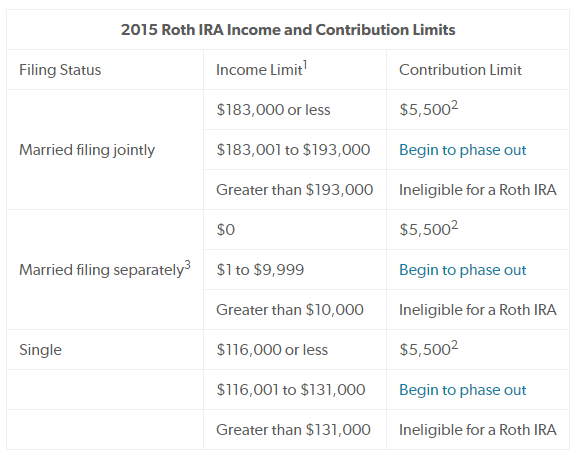Click the $5,500 contribution limit for Single
The width and height of the screenshot is (580, 458).
(429, 348)
